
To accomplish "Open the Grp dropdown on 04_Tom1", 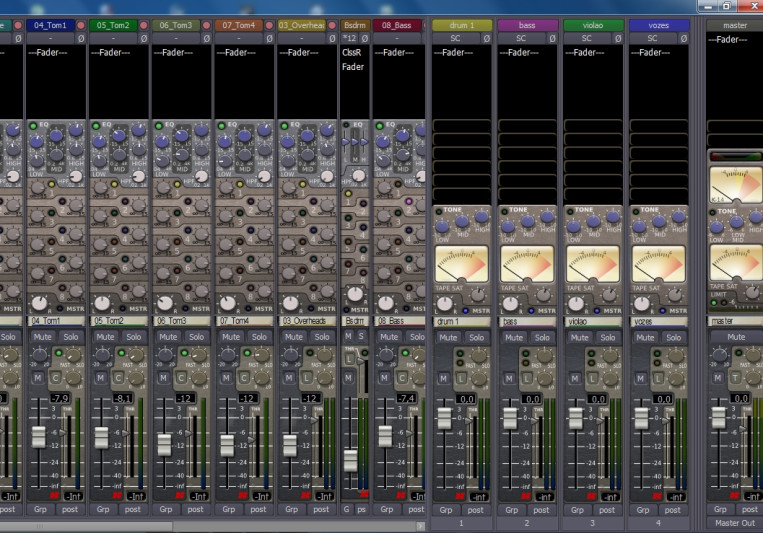I will tap(40, 509).
